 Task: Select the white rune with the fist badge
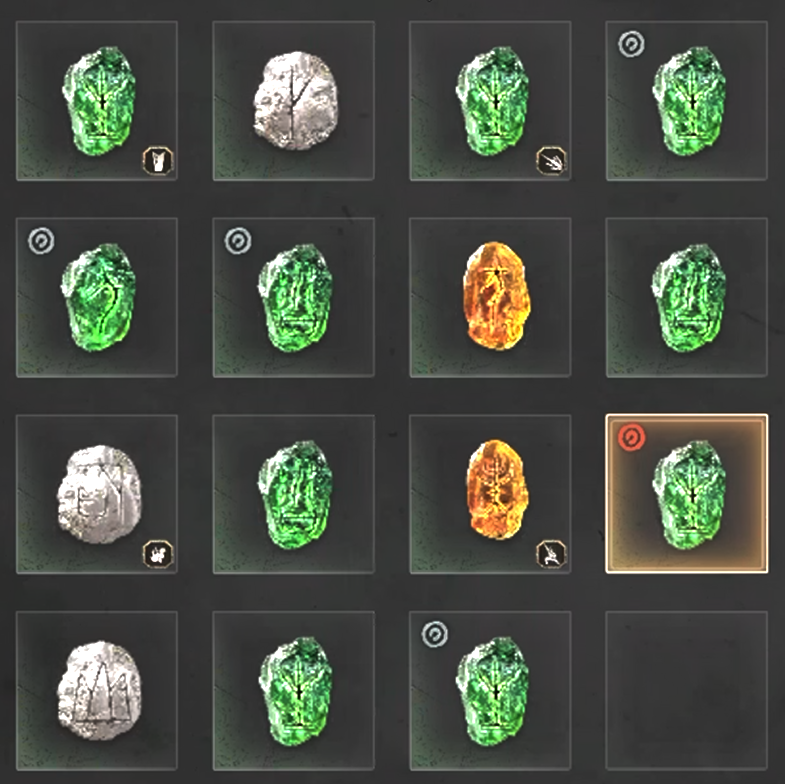coord(99,494)
